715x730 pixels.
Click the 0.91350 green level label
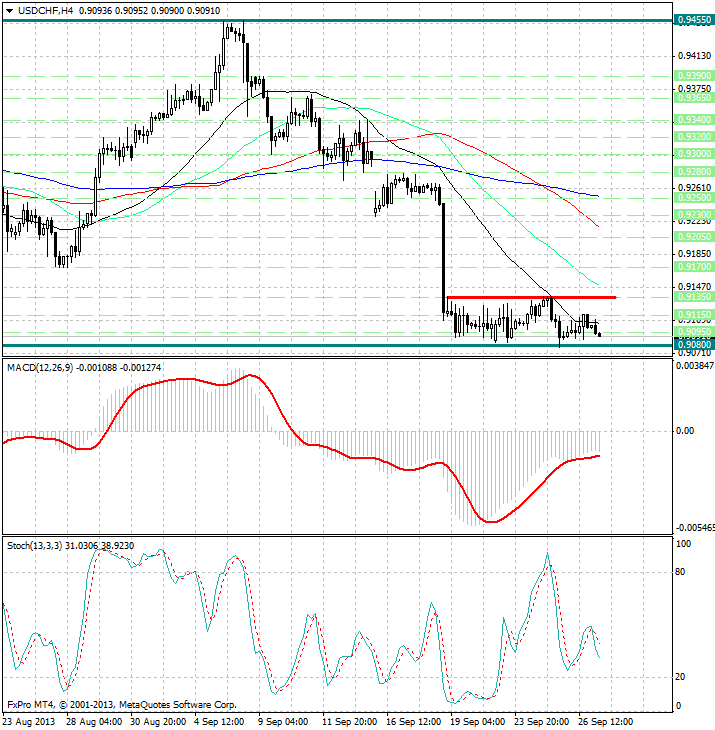click(694, 297)
